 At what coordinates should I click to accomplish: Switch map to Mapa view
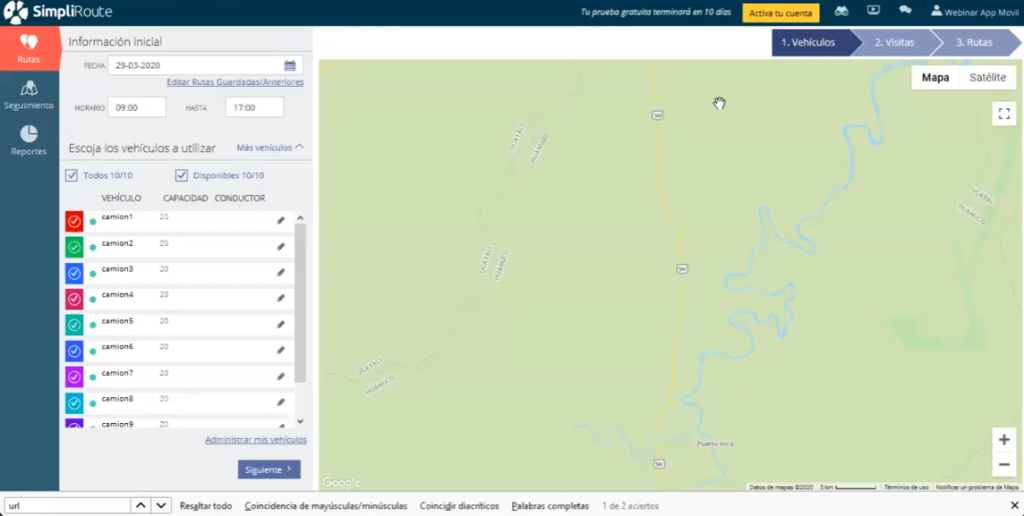(935, 78)
